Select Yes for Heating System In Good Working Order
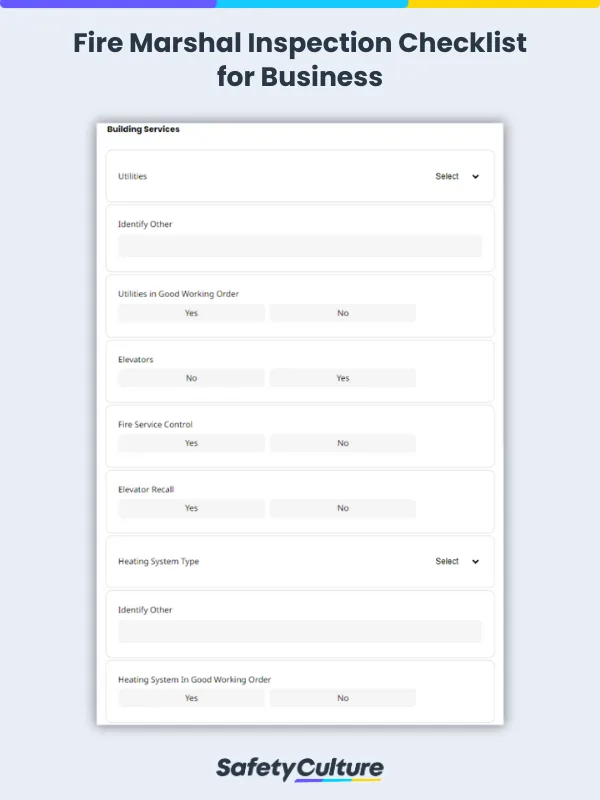 pos(190,698)
